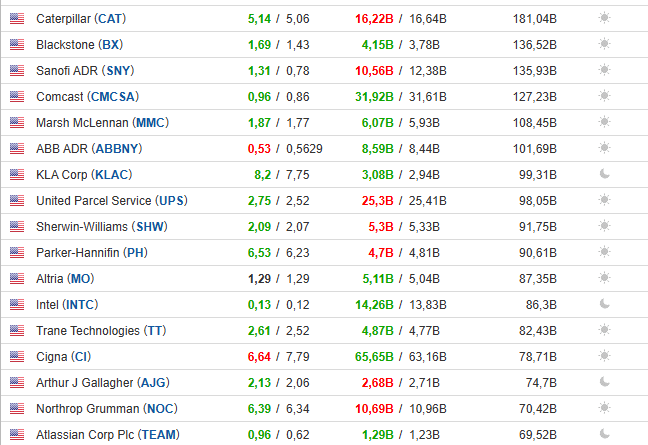Viewport: 648px width, 445px height.
Task: Click the sun icon in the Sherwin-Williams row
Action: coord(604,226)
